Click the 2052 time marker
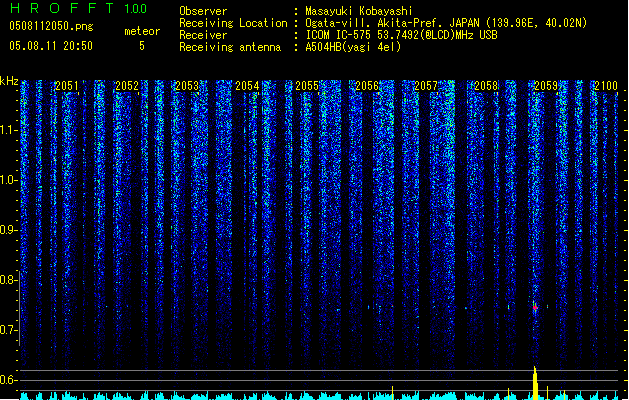This screenshot has height=400, width=629. pos(127,85)
